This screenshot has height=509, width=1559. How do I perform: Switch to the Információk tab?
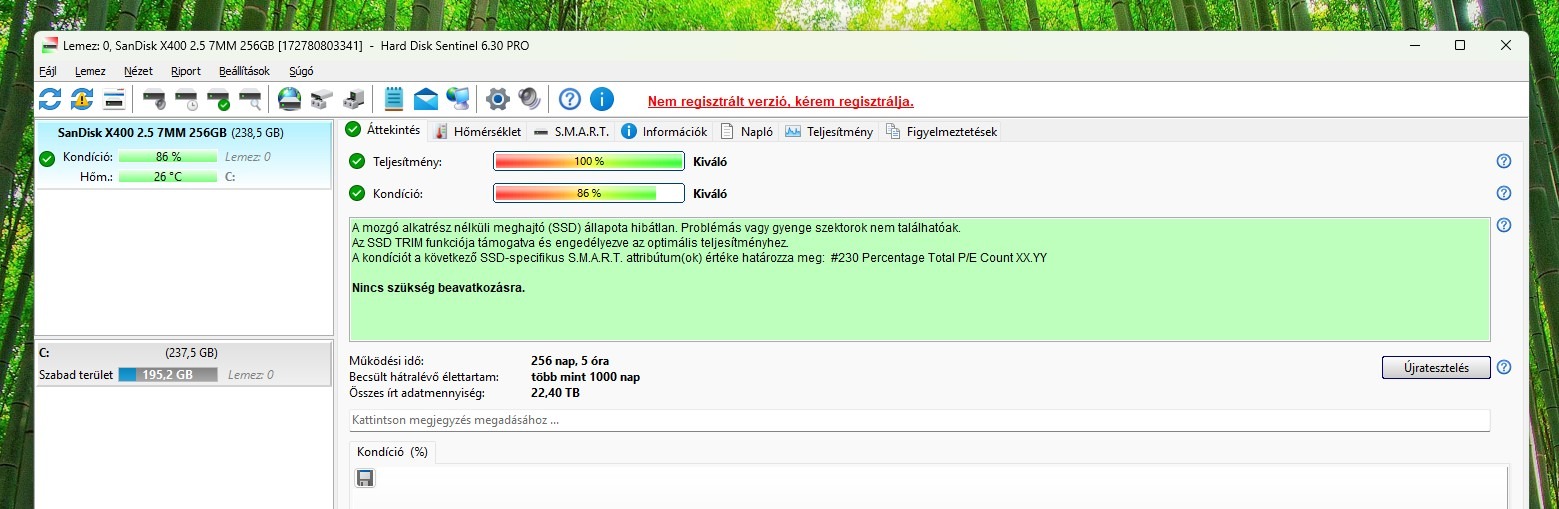(x=664, y=131)
